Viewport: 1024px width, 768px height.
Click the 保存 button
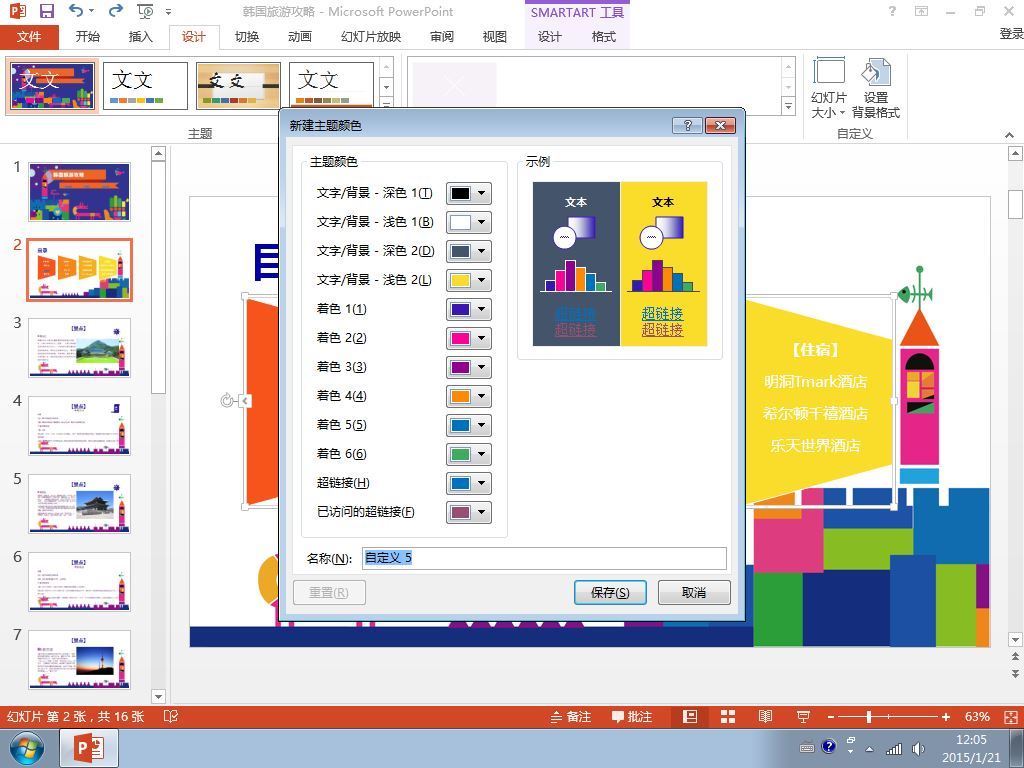pos(610,592)
